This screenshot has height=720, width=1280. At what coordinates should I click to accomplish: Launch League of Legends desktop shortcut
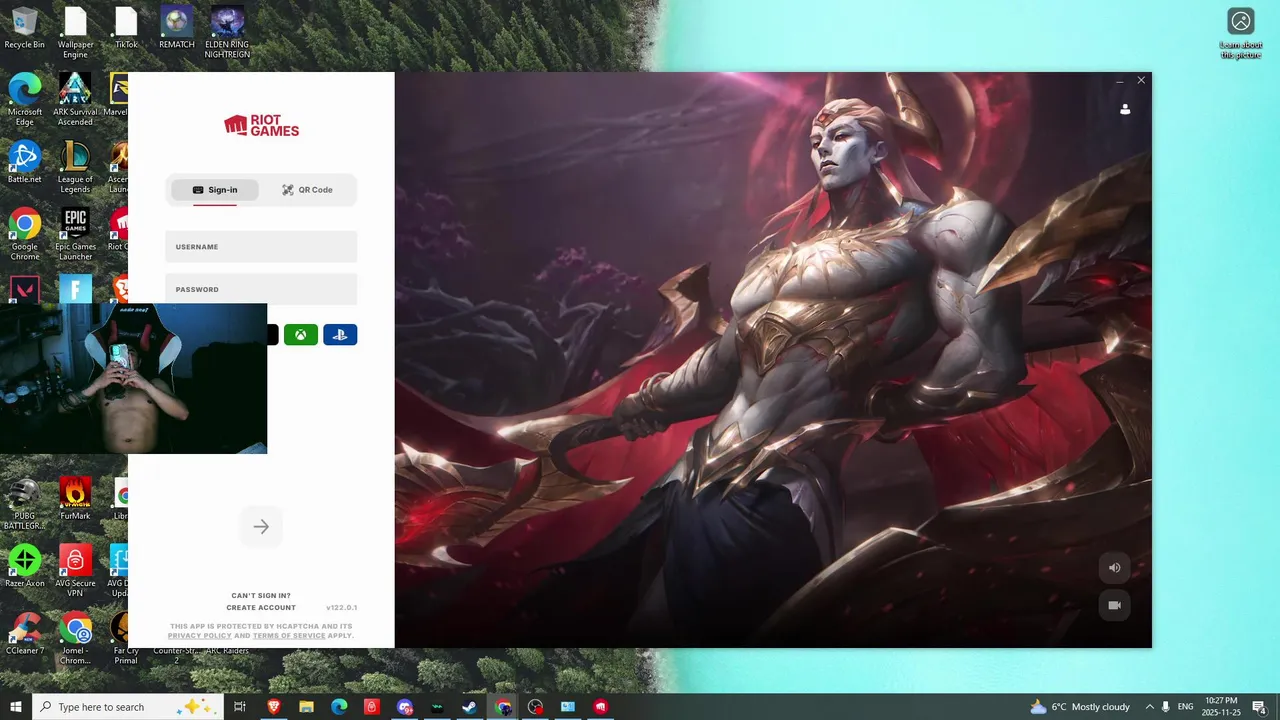[x=75, y=168]
